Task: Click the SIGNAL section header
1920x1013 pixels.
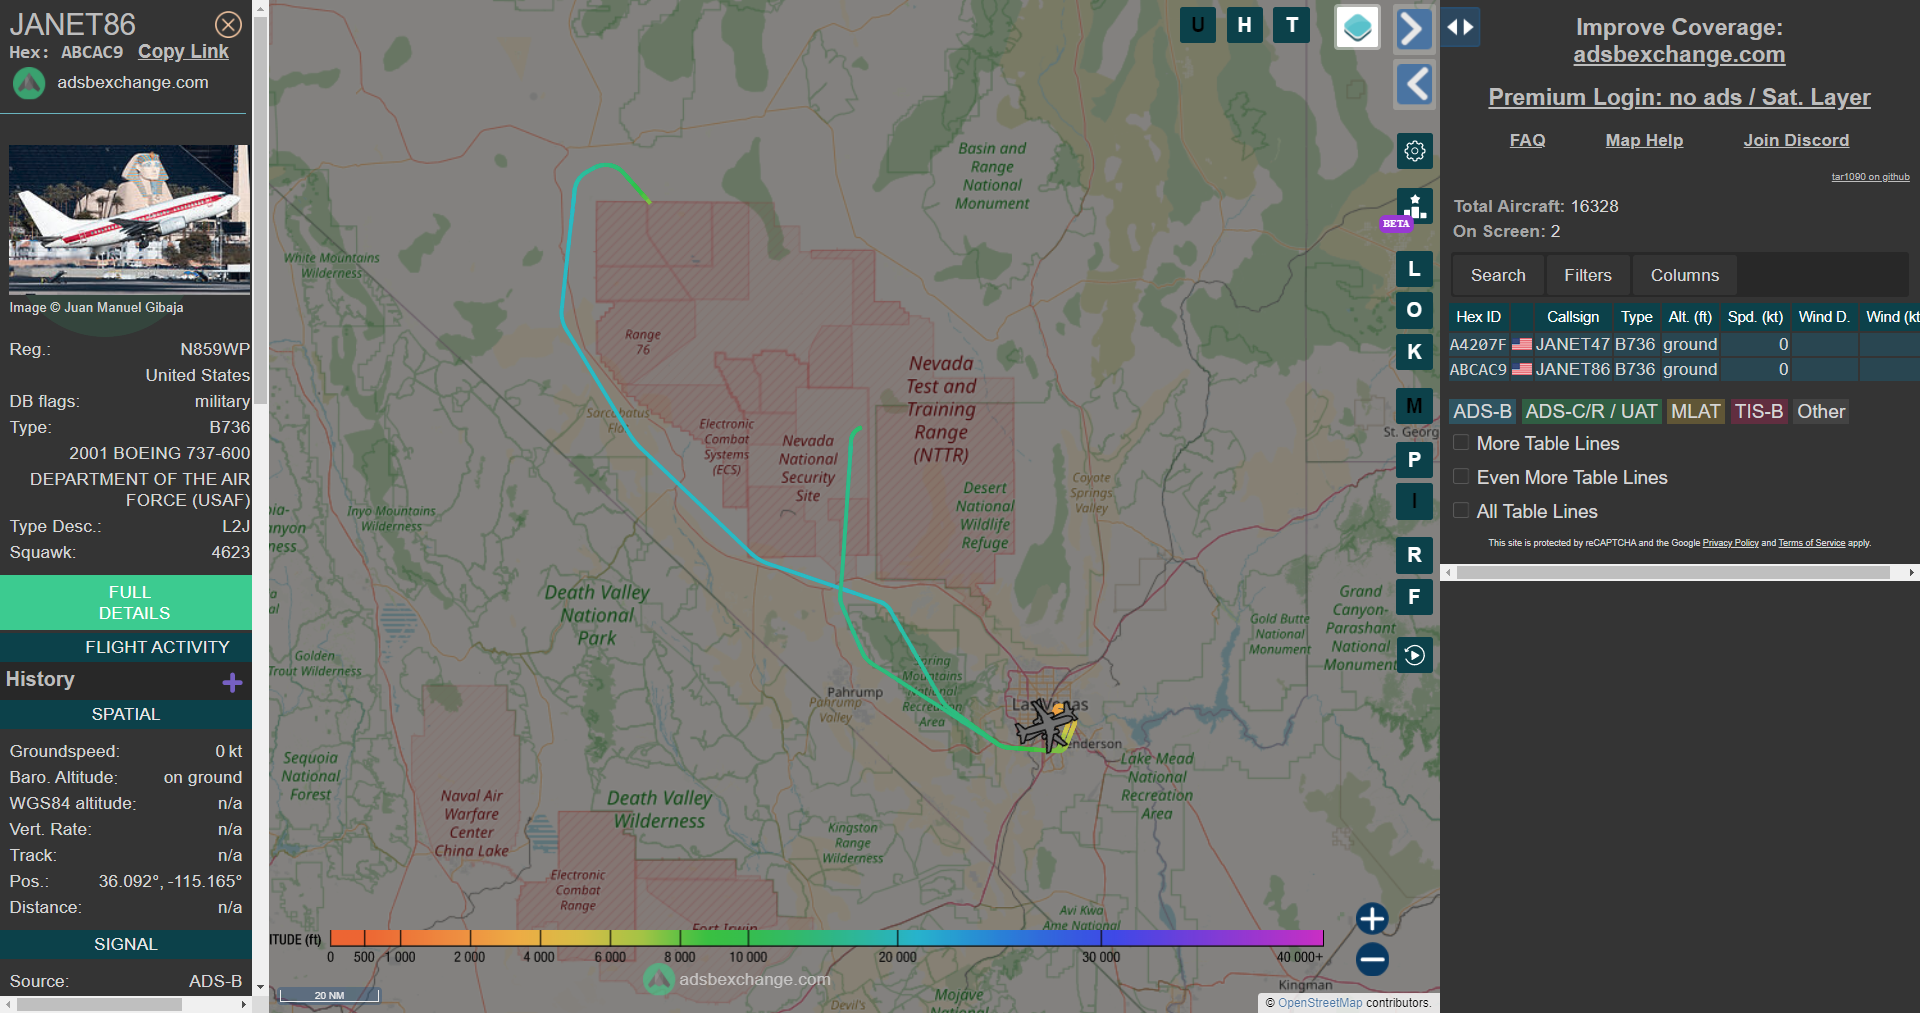Action: (126, 944)
